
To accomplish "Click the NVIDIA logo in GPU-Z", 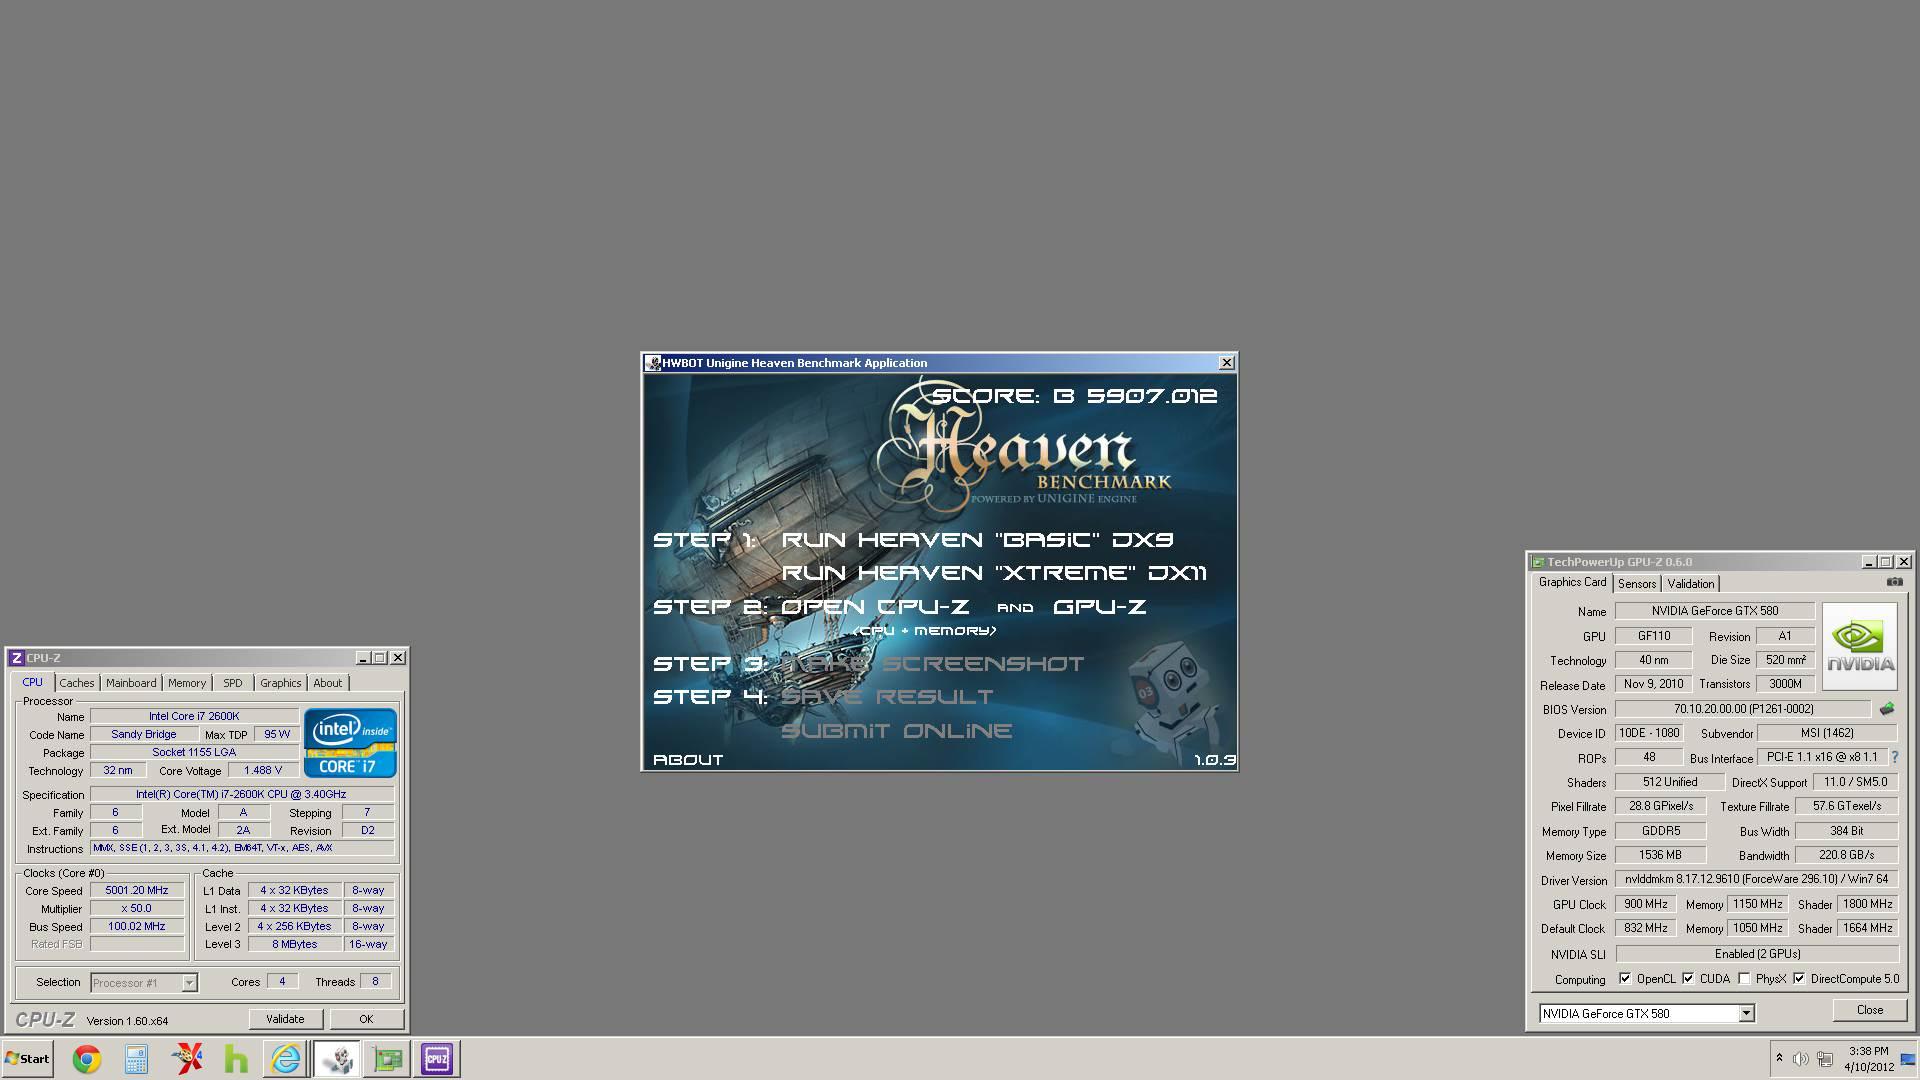I will [x=1860, y=646].
